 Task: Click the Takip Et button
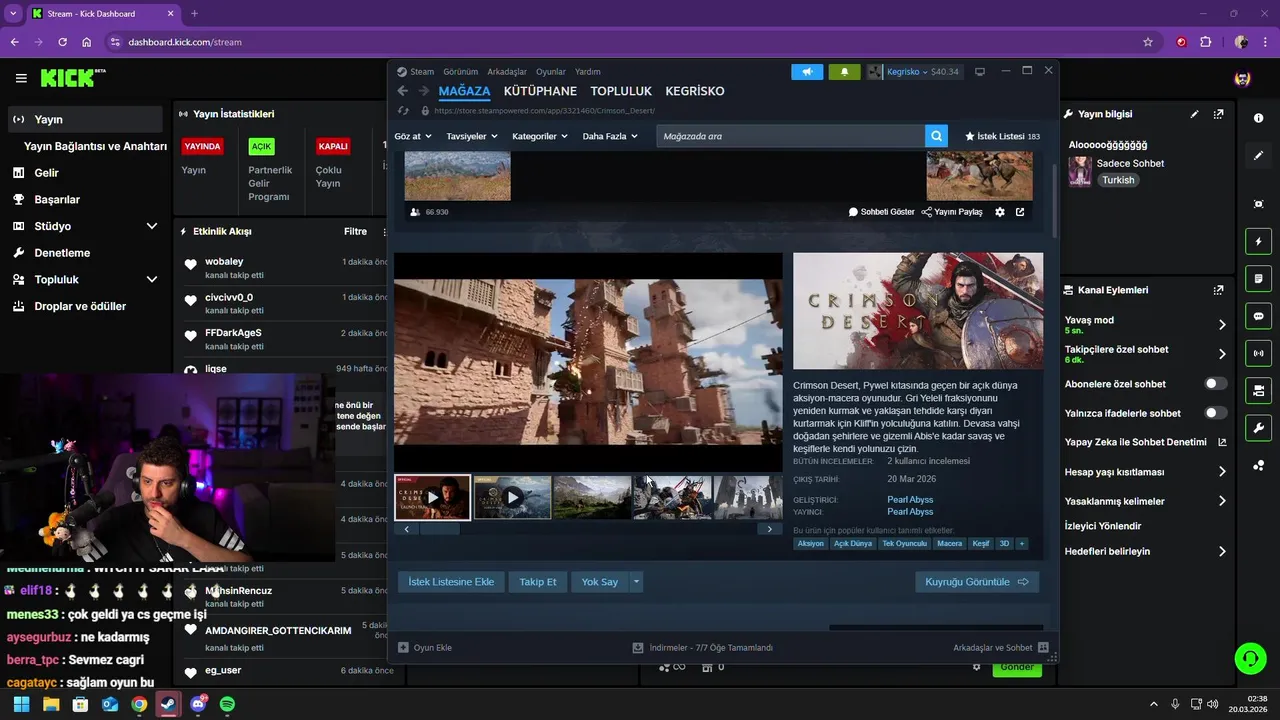[538, 582]
